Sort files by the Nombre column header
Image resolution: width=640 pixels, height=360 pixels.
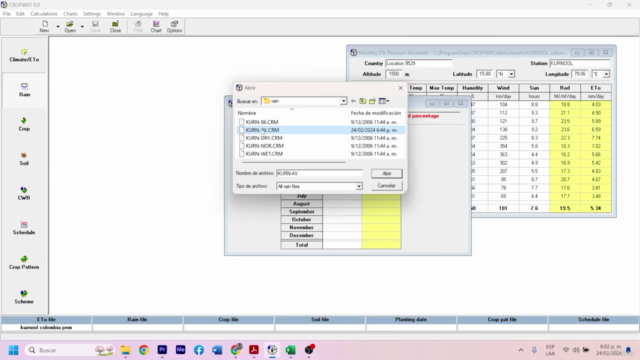247,113
